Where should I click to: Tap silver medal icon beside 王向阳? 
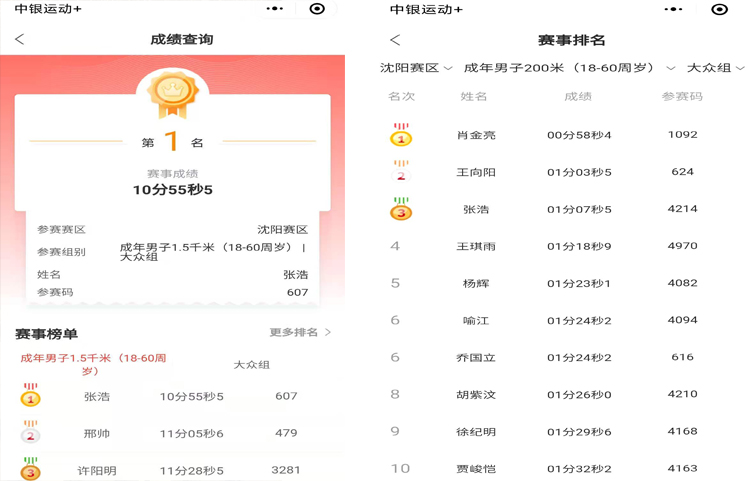[x=401, y=172]
